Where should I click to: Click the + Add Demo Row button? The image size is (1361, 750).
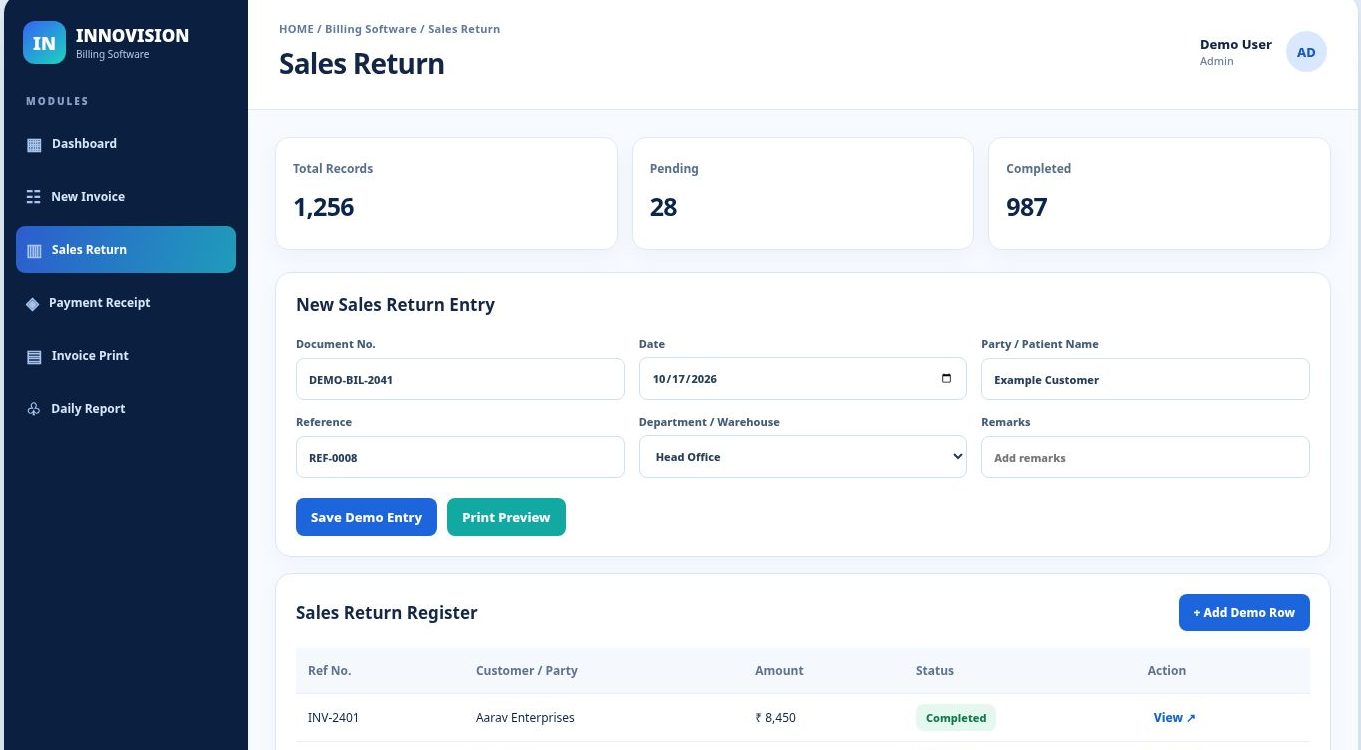coord(1244,612)
